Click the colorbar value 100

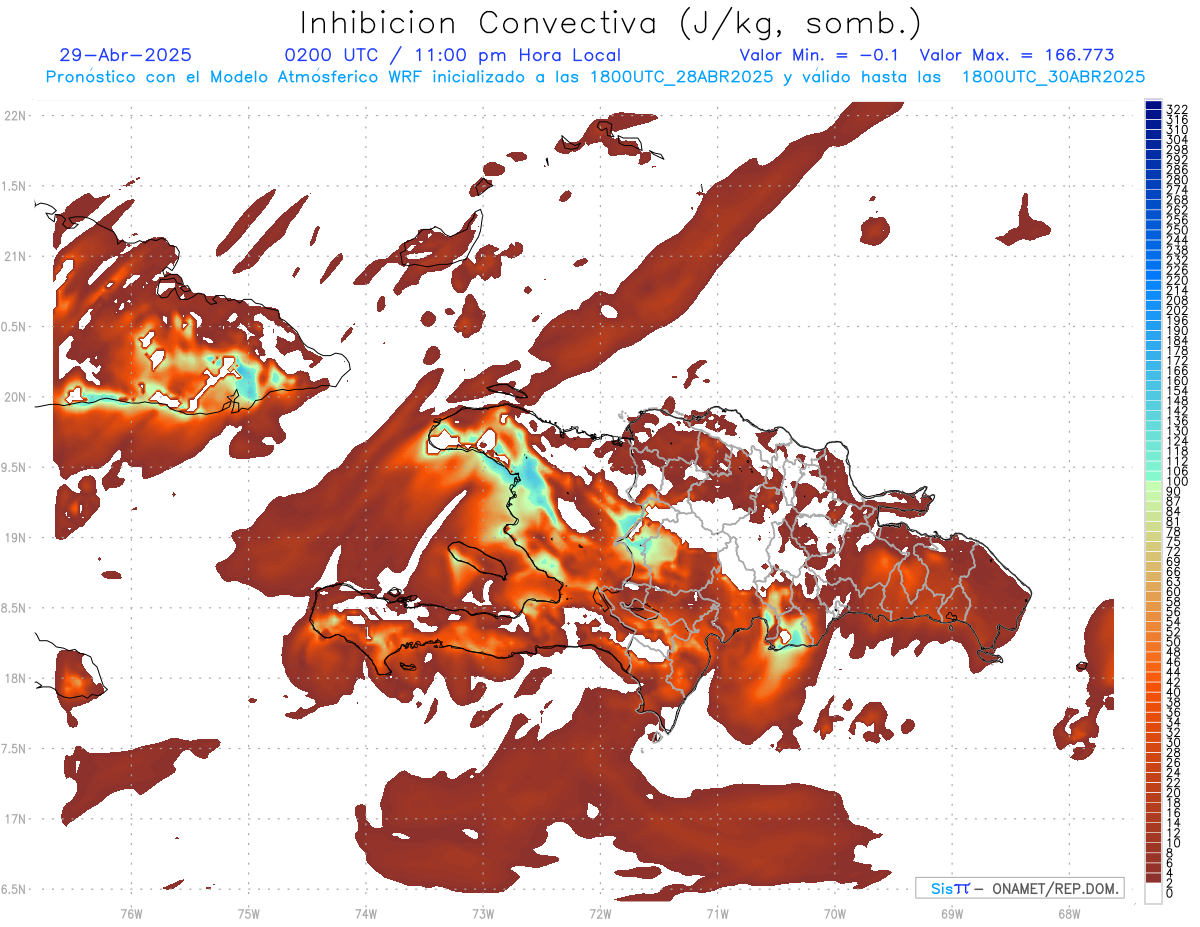pyautogui.click(x=1176, y=483)
